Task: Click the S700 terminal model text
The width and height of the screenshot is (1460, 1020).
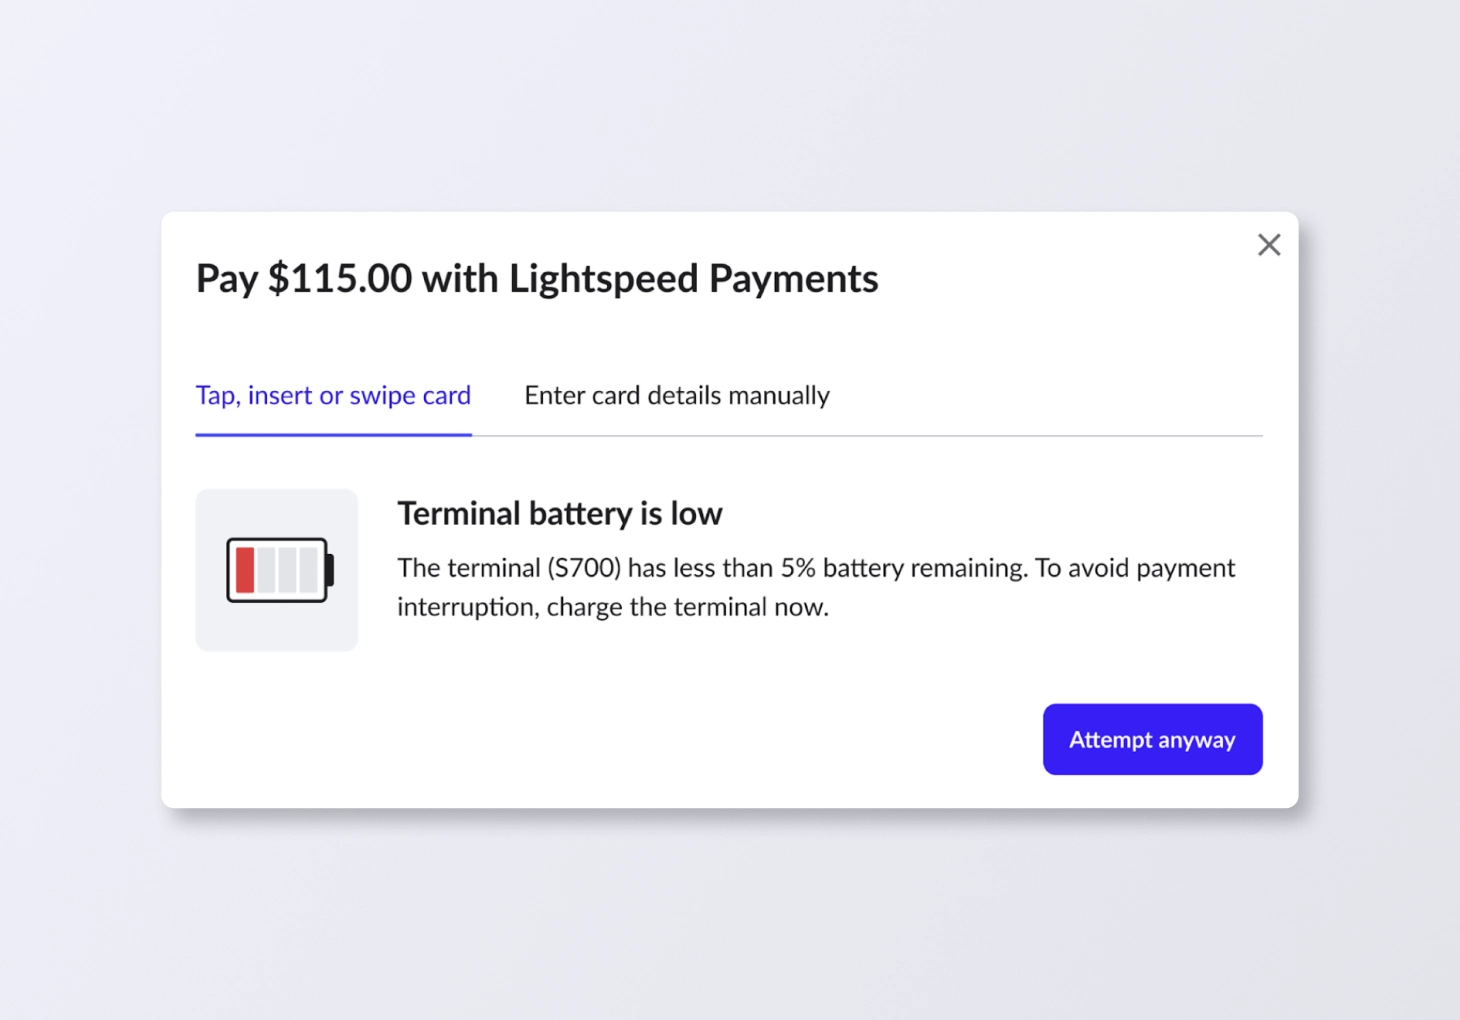Action: point(584,568)
